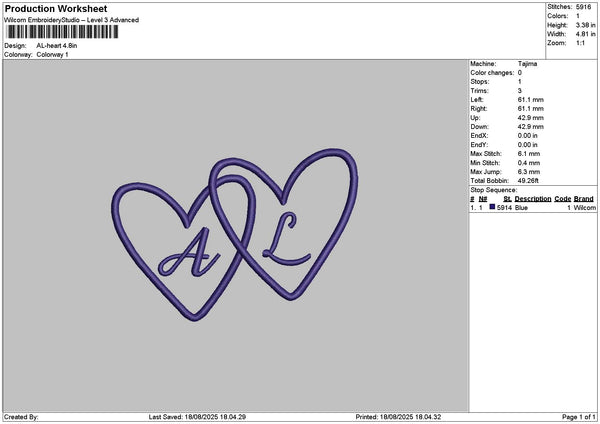This screenshot has width=600, height=424.
Task: Click the 'Colorway 1' value
Action: (52, 55)
